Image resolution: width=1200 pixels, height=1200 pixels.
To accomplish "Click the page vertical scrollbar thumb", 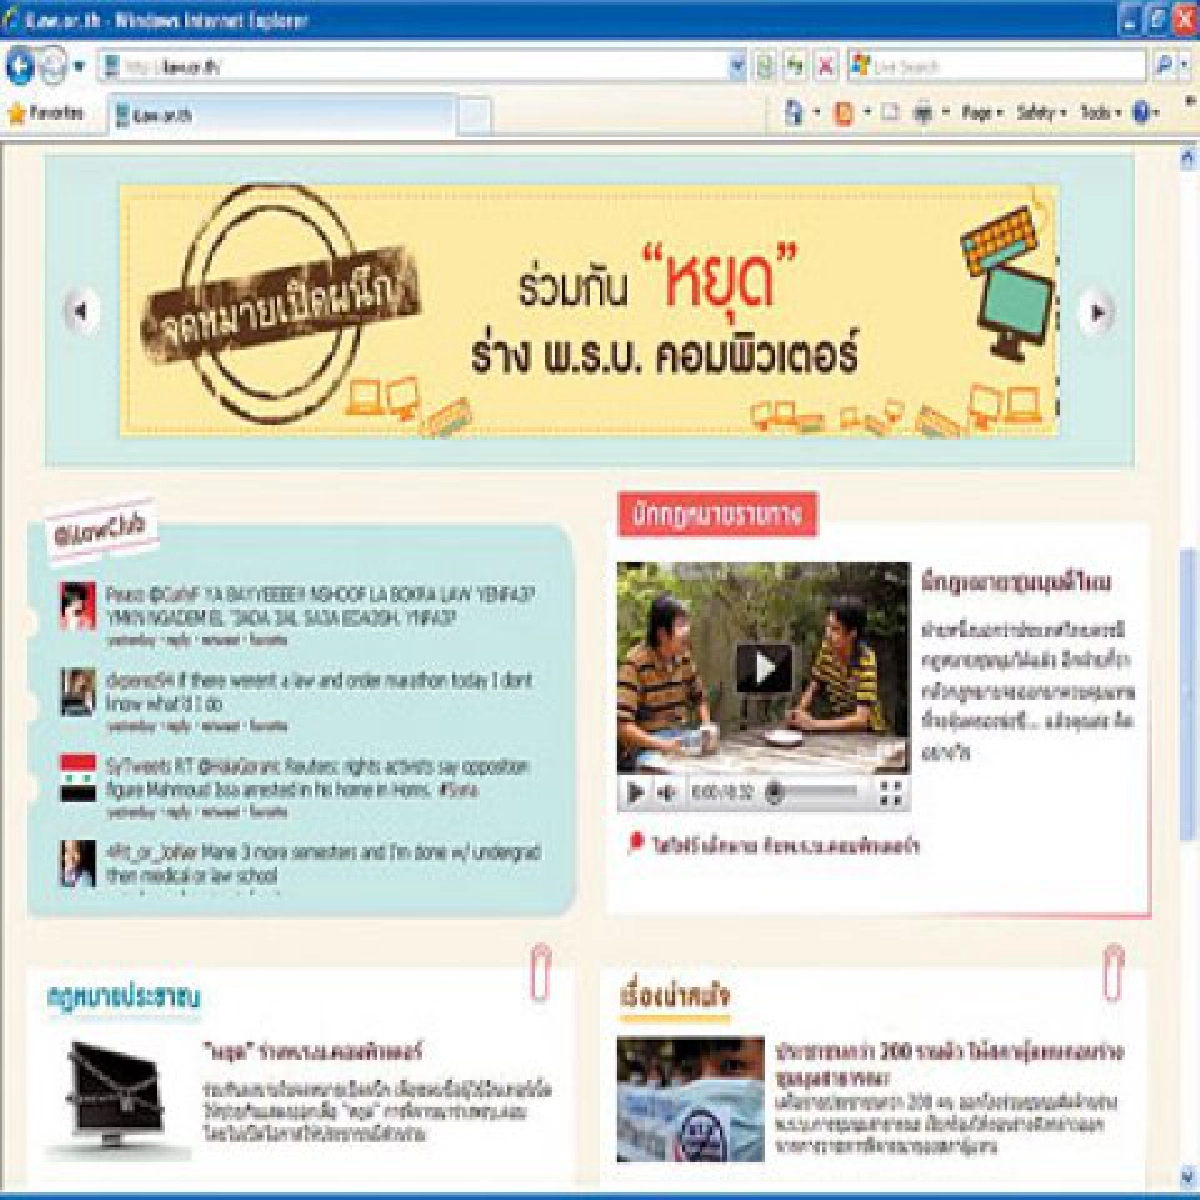I will tap(1188, 695).
